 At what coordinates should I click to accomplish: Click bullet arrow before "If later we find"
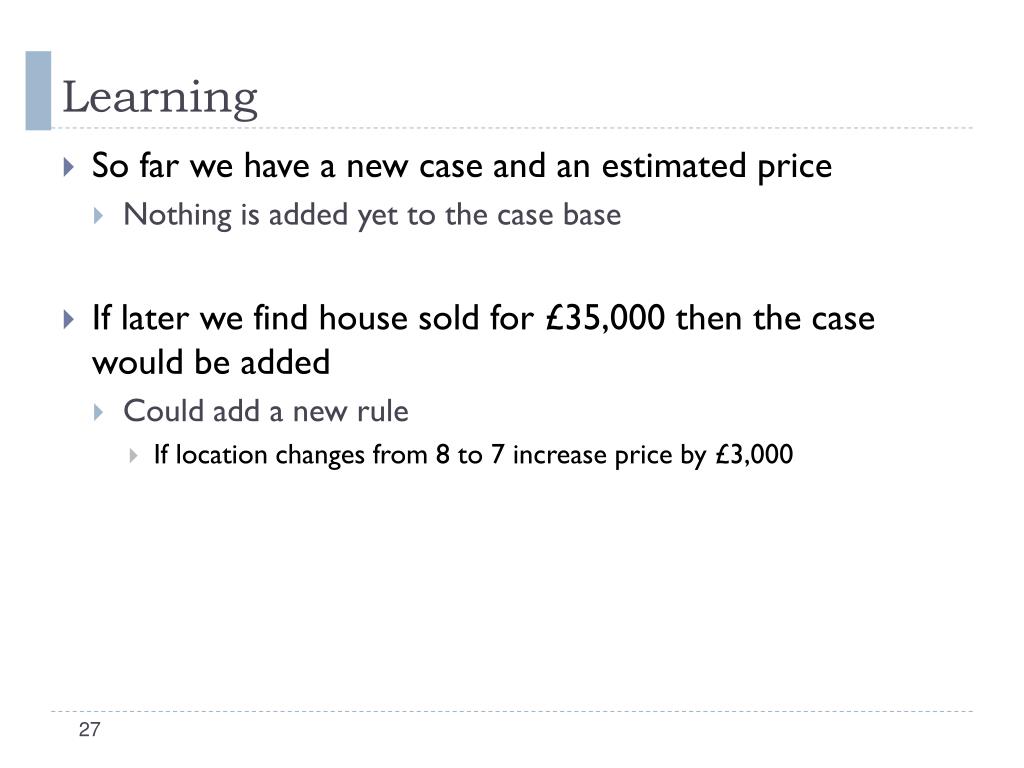69,319
